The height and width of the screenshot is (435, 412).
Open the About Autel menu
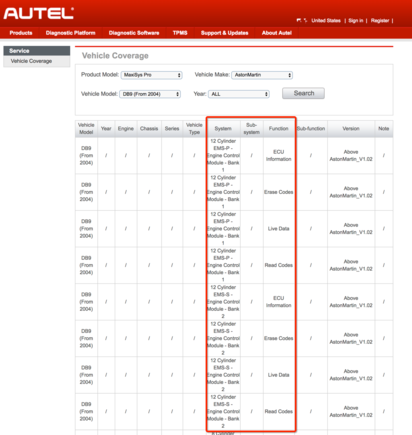[277, 33]
